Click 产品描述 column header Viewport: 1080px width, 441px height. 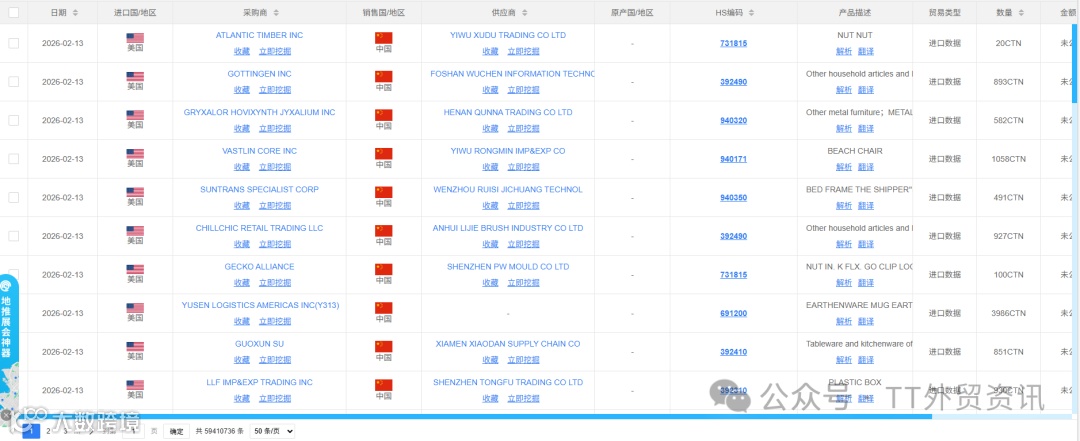pyautogui.click(x=855, y=13)
